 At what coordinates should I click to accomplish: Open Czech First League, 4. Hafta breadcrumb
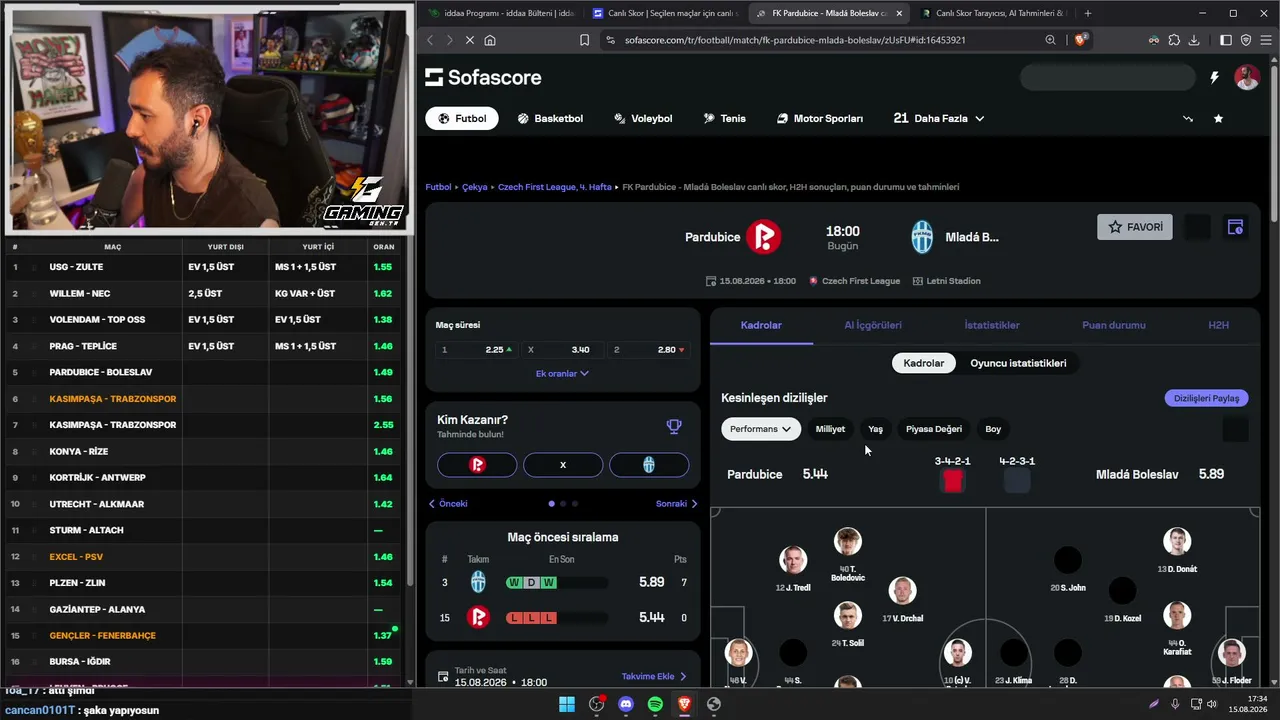pos(555,187)
